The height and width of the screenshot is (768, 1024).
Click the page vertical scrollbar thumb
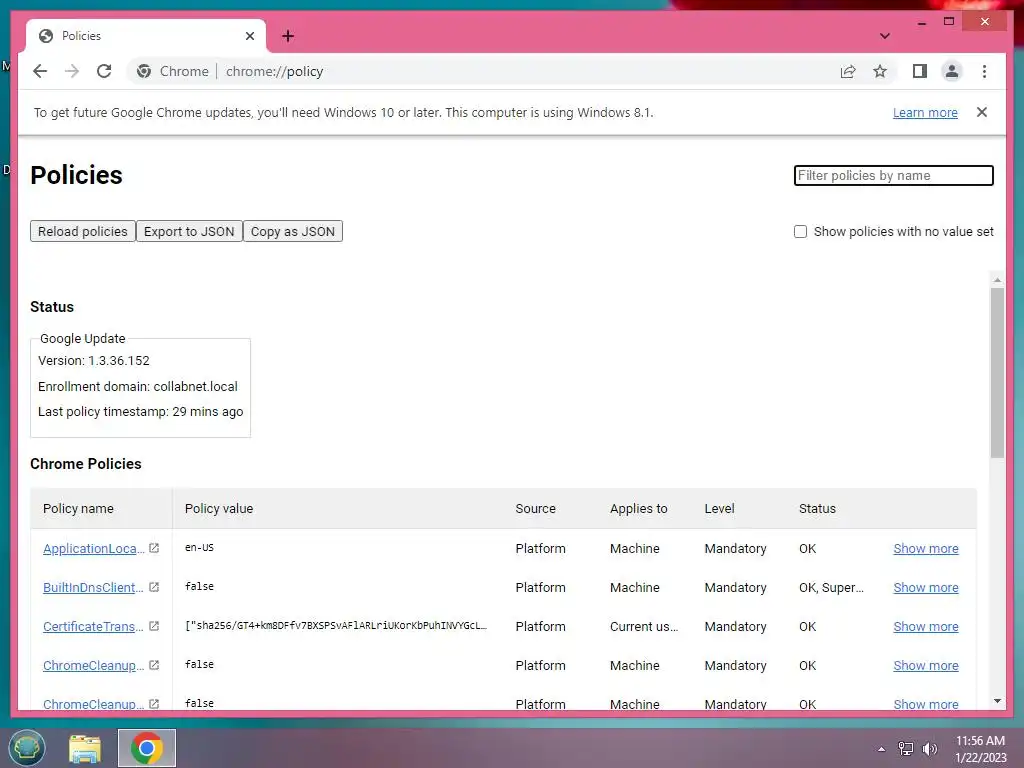click(x=997, y=372)
